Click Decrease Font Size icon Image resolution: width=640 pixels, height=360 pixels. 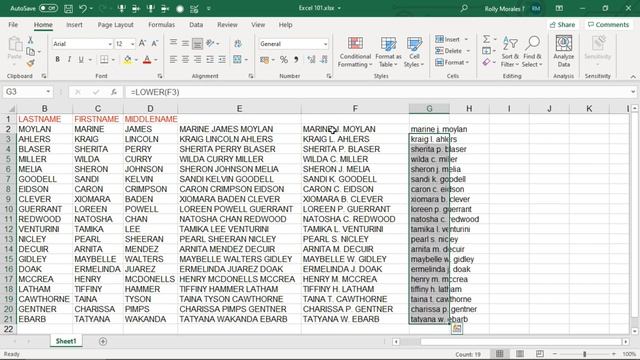tap(155, 43)
